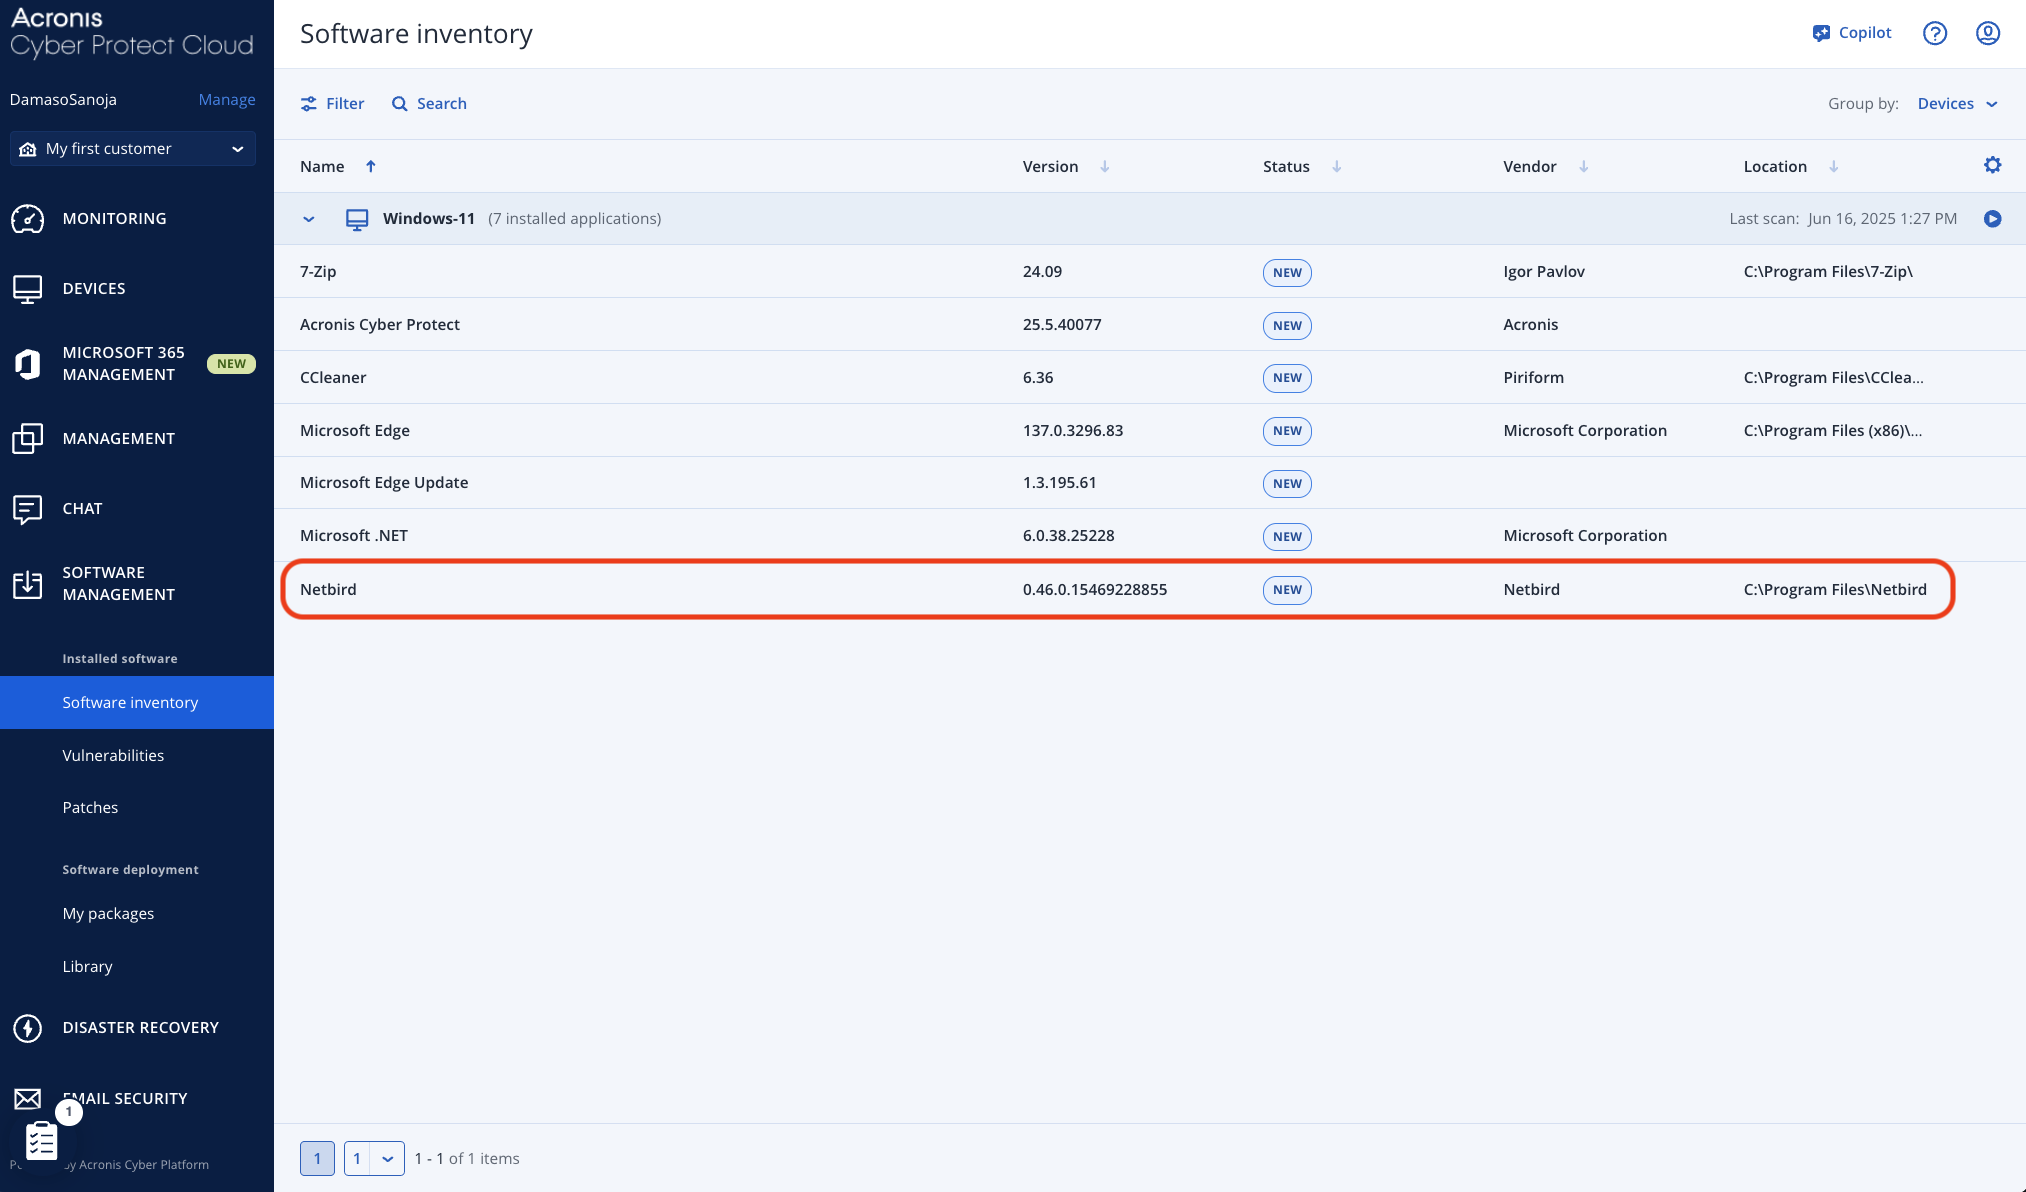Click page 1 pagination button
The width and height of the screenshot is (2026, 1192).
(317, 1158)
